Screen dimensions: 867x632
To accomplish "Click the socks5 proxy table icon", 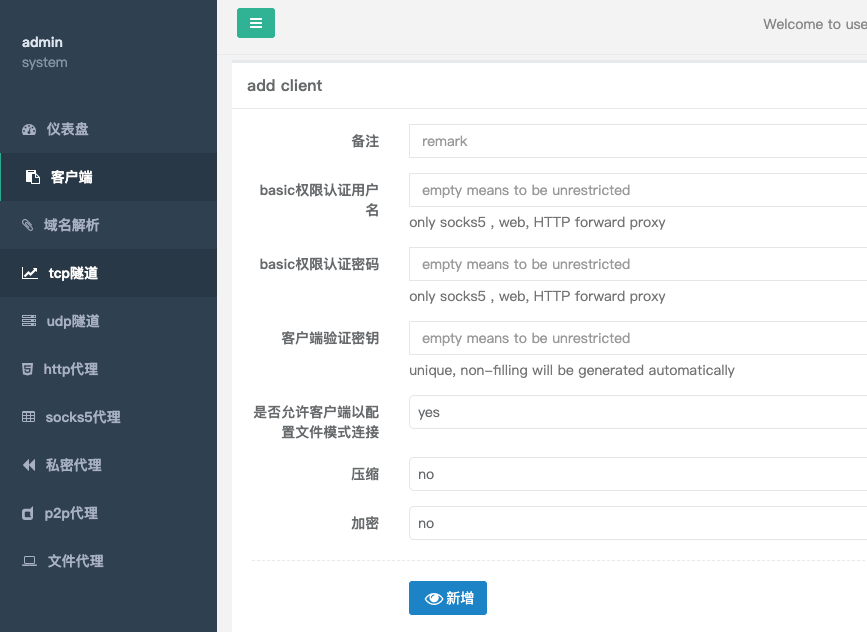I will [x=29, y=417].
